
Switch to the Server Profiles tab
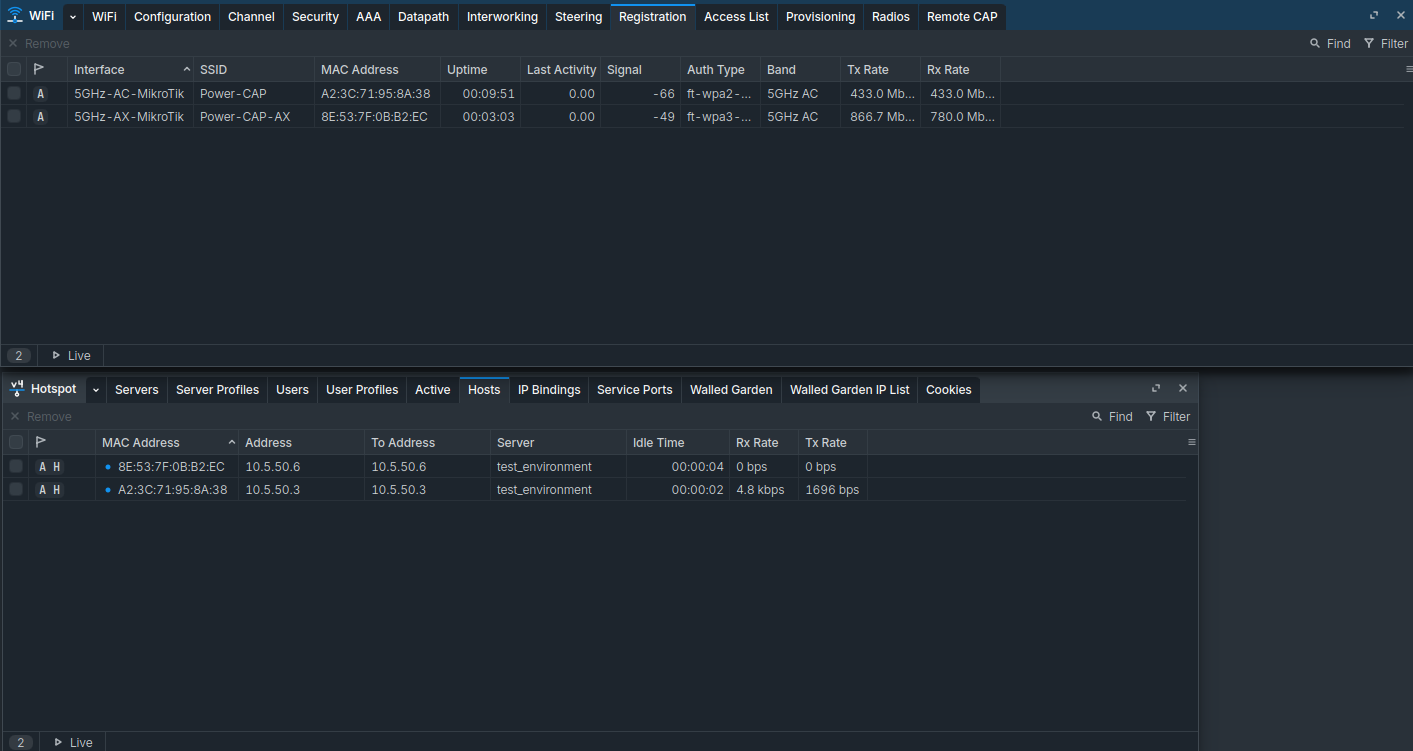(217, 390)
